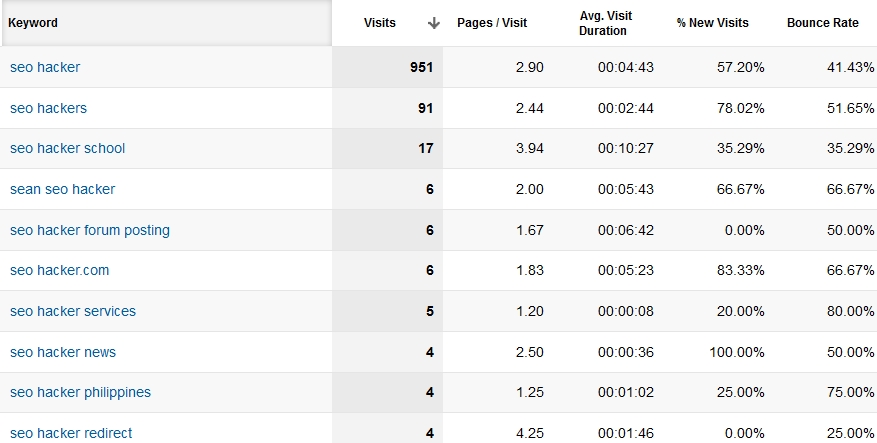Open 'seo hacker redirect' keyword link
Screen dimensions: 877x443
click(71, 433)
